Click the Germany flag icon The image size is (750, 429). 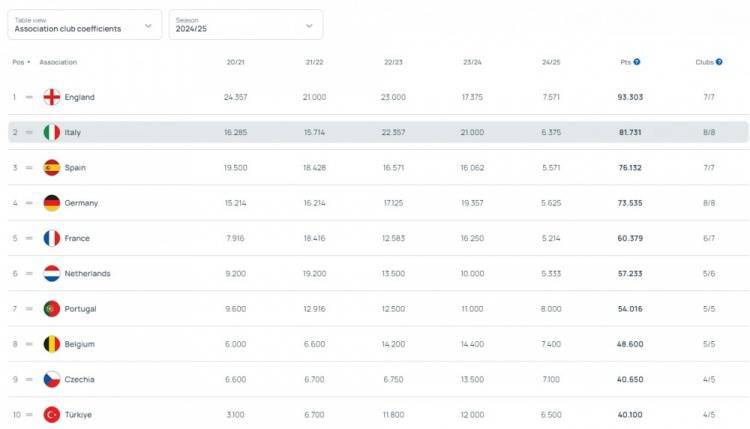[x=52, y=203]
